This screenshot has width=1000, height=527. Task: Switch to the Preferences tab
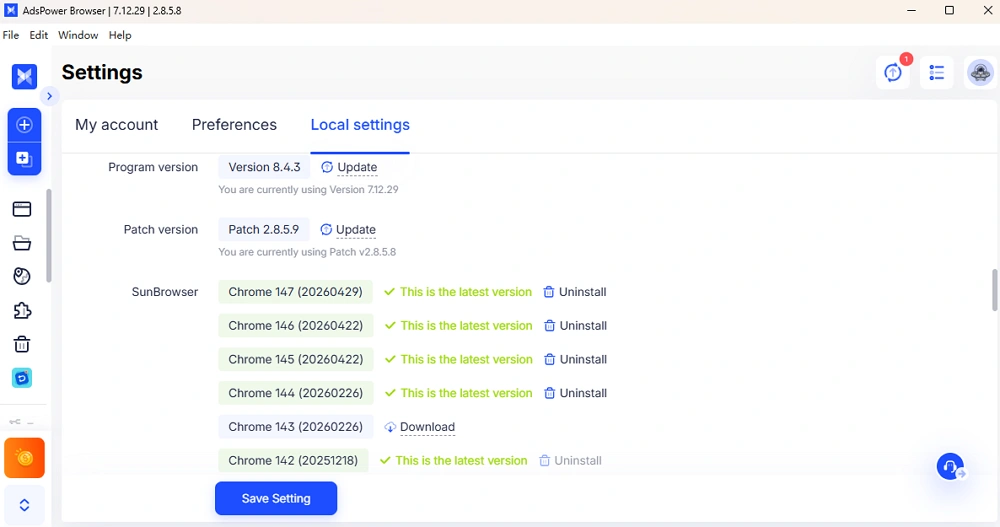pos(234,125)
